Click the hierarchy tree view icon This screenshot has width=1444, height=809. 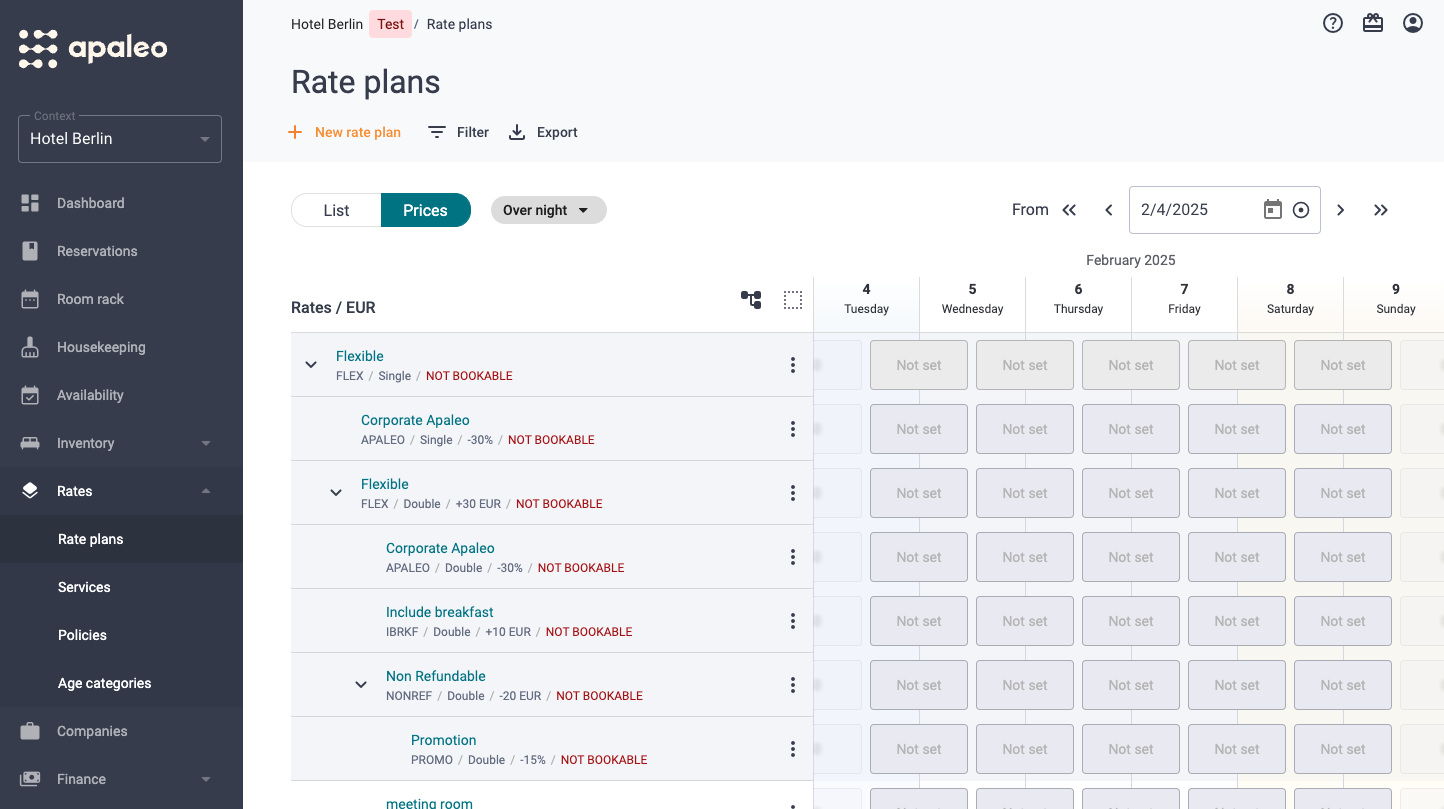tap(751, 300)
